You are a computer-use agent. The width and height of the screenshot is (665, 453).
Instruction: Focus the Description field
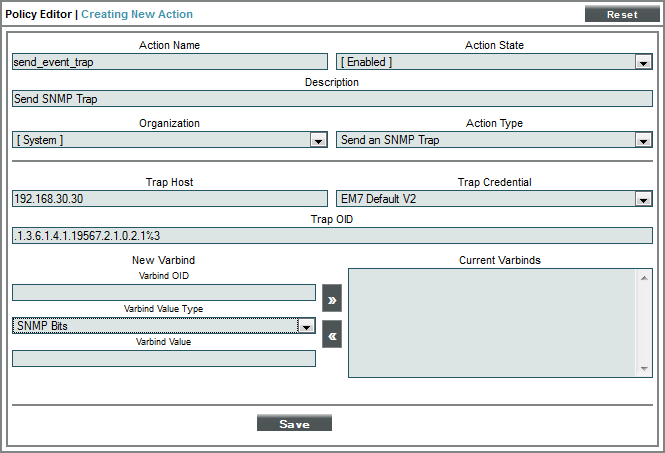[x=332, y=99]
